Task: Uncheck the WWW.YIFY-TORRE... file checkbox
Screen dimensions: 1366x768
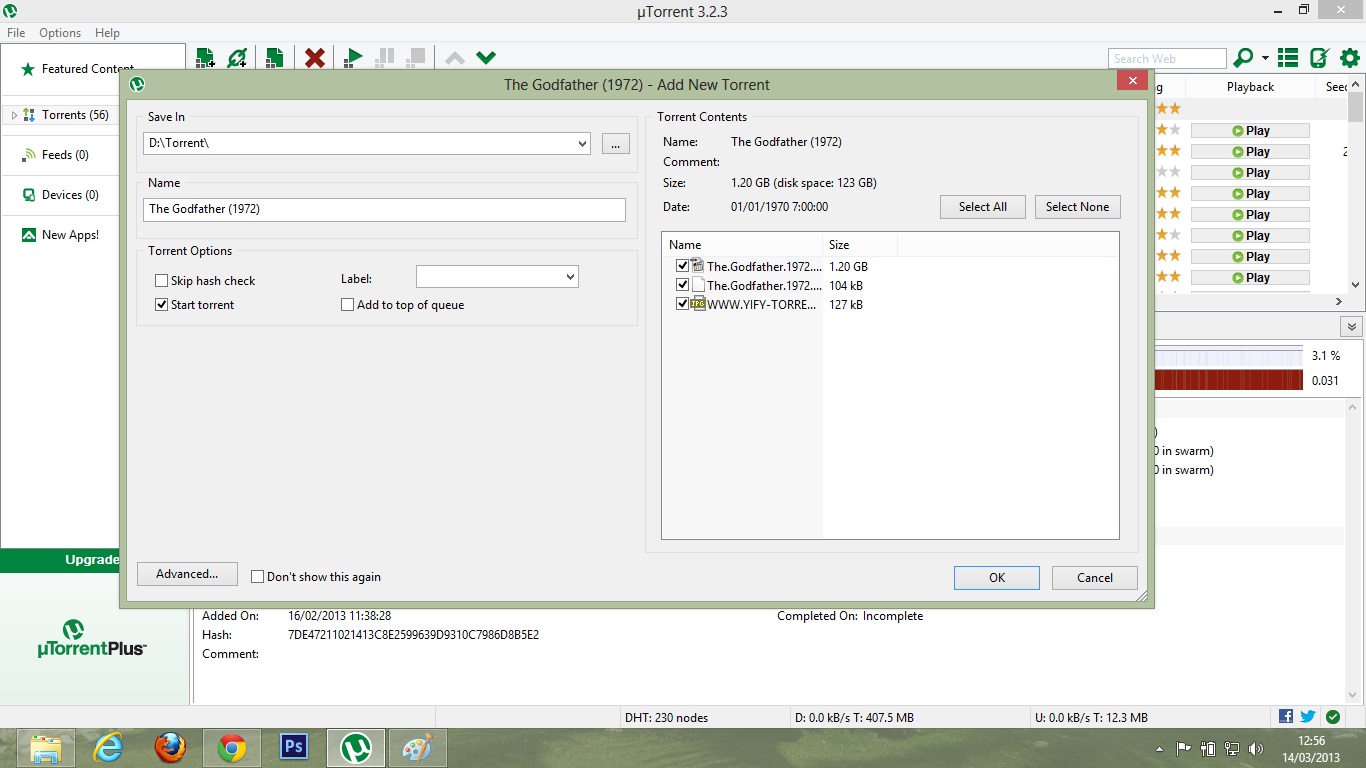Action: click(x=683, y=304)
